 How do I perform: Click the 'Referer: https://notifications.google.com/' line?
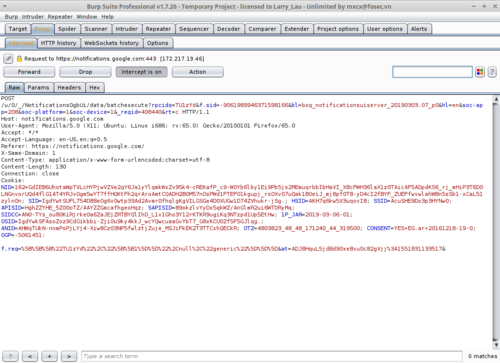(x=73, y=146)
